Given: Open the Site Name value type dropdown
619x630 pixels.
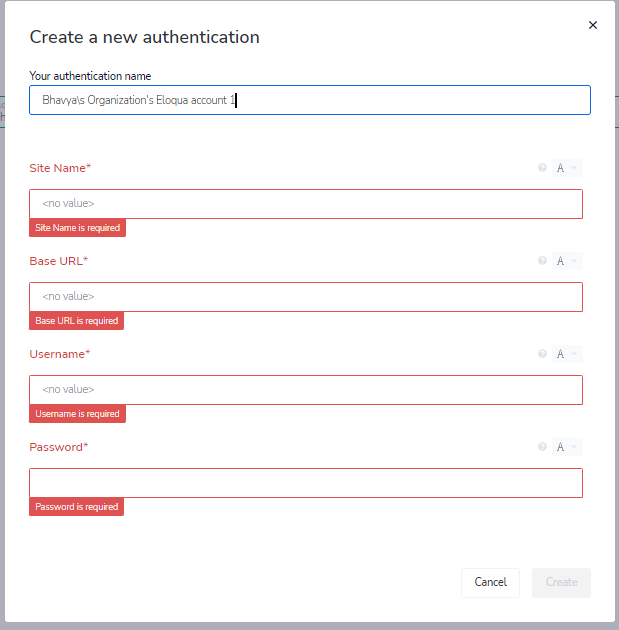Looking at the screenshot, I should [567, 168].
